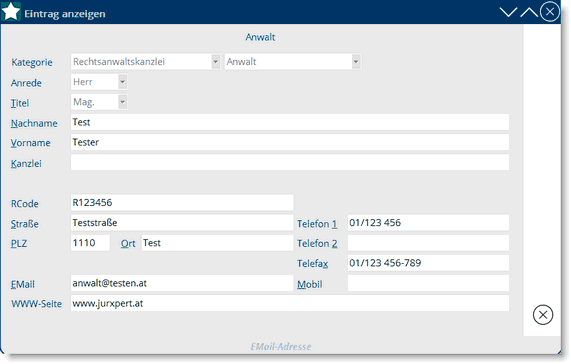This screenshot has width=571, height=364.
Task: Click the EMail label
Action: (x=23, y=284)
